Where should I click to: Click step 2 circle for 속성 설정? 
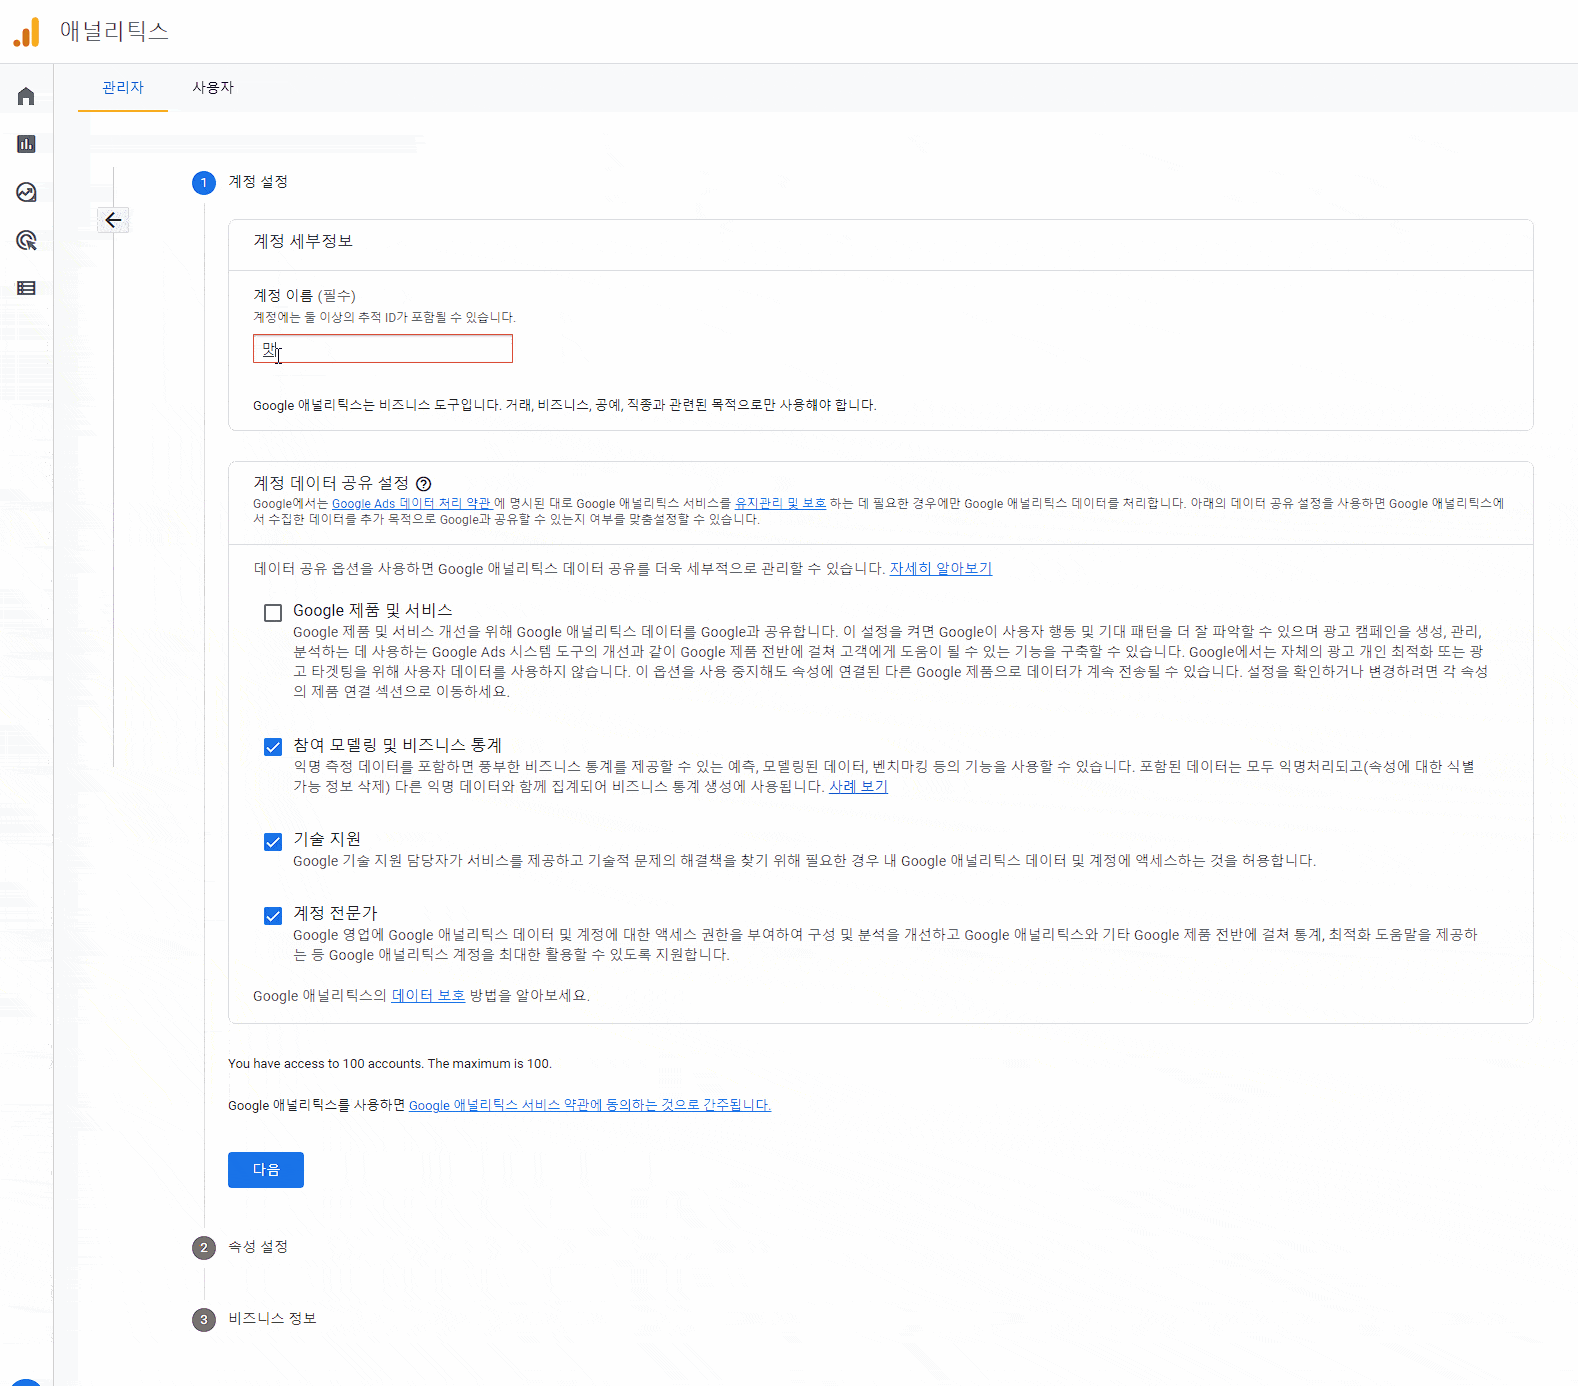pos(204,1248)
